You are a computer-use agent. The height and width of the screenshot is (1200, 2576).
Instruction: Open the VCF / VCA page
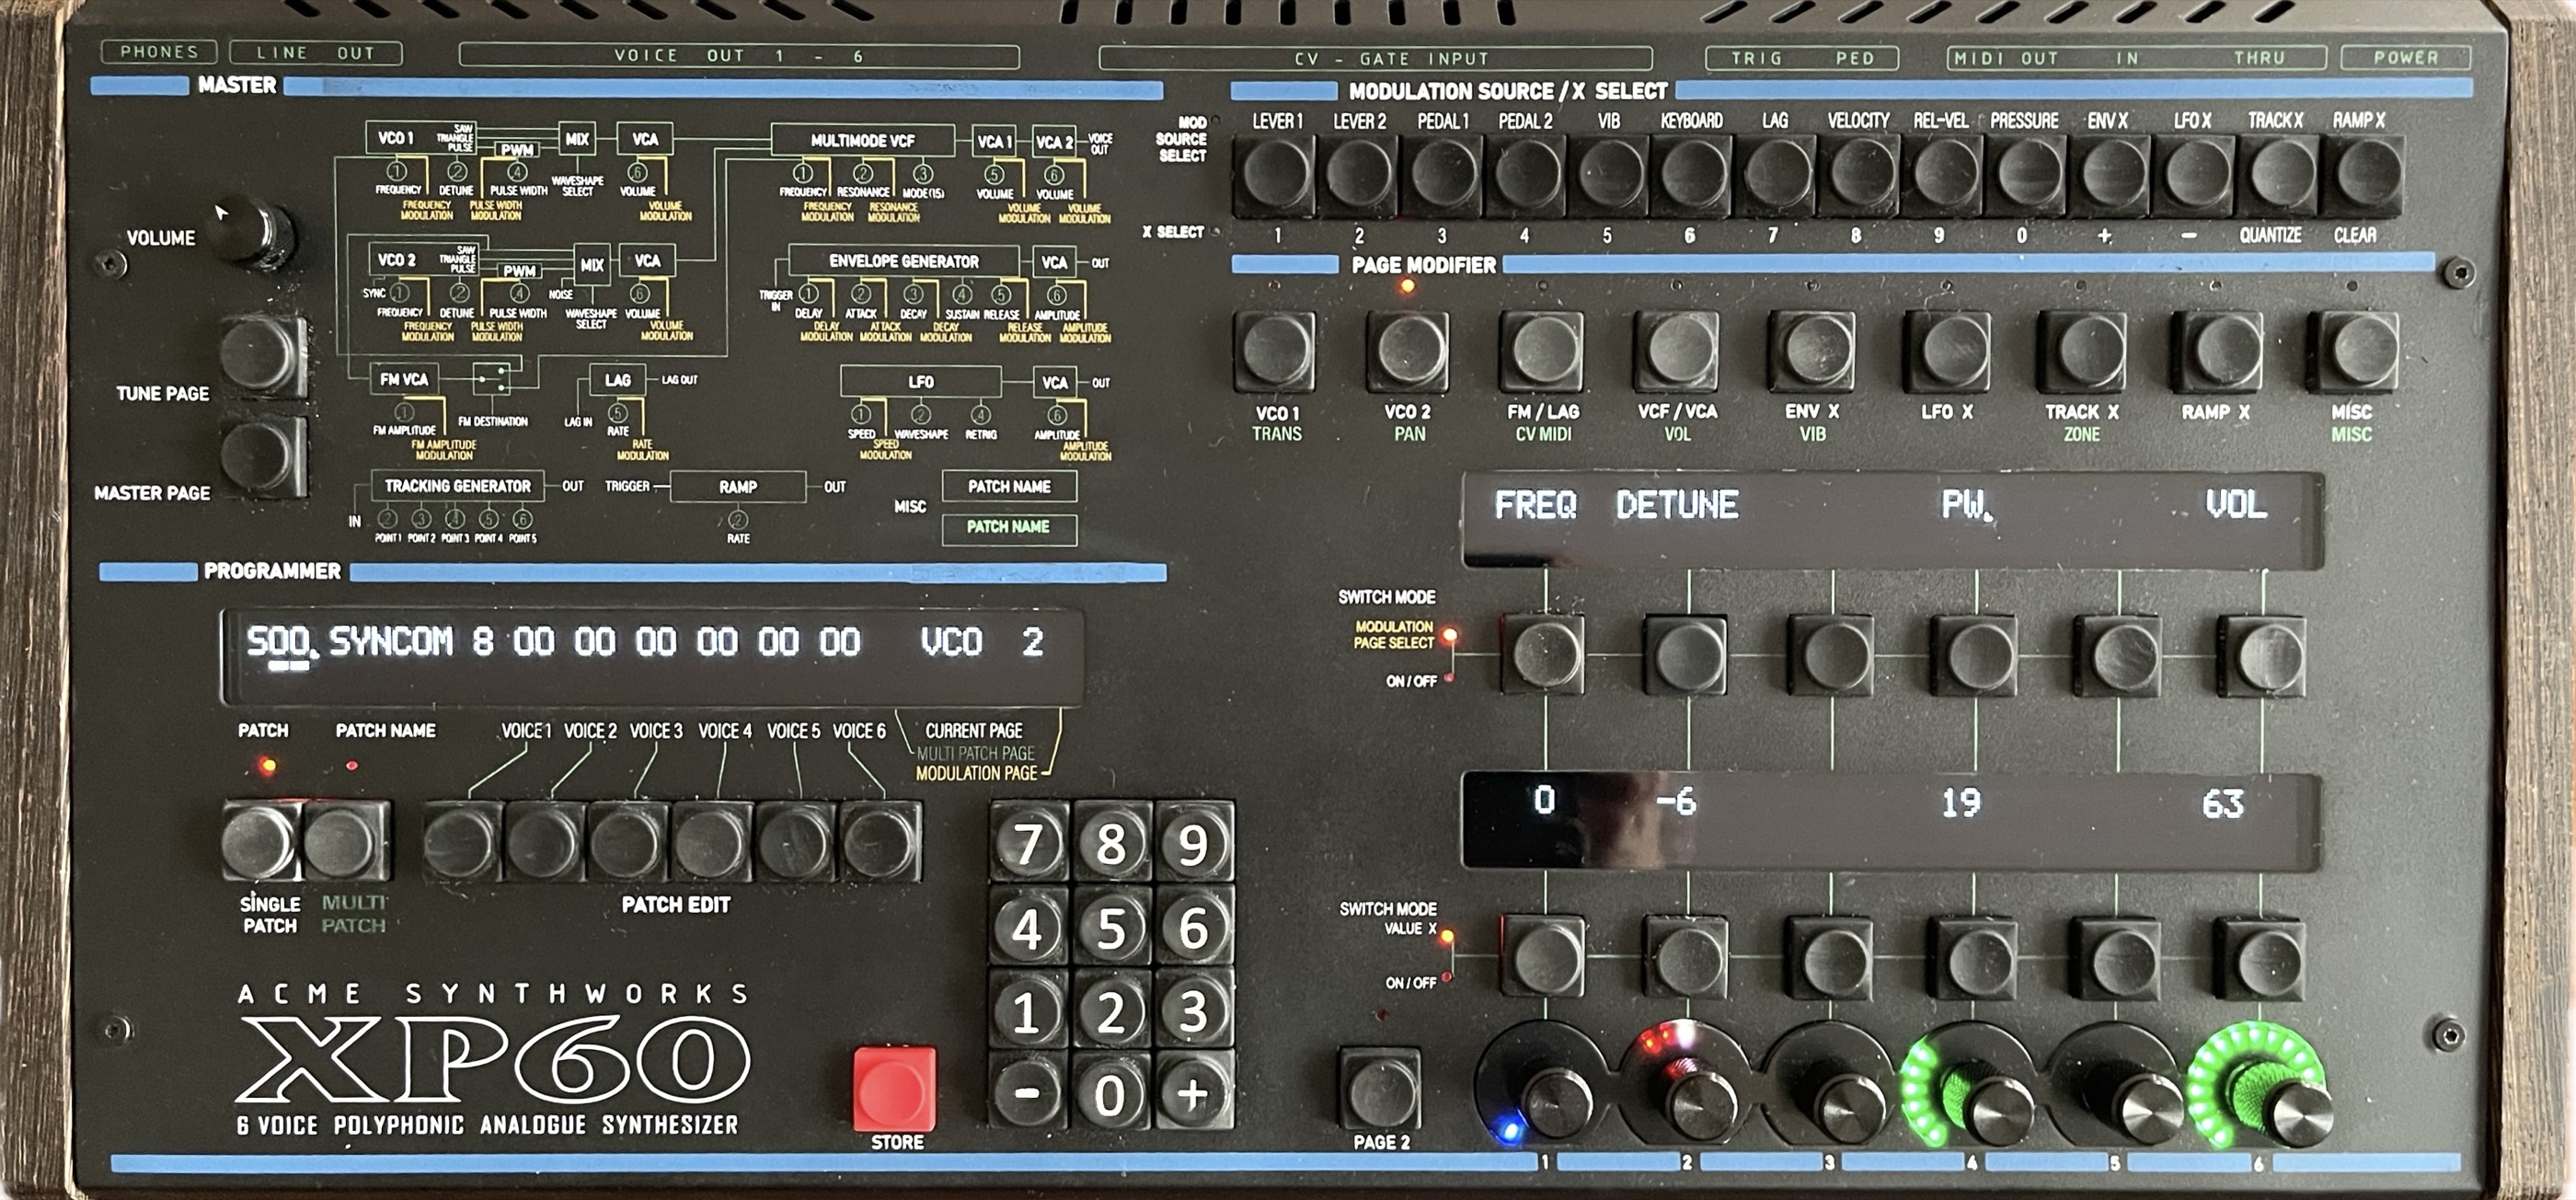(x=1677, y=351)
